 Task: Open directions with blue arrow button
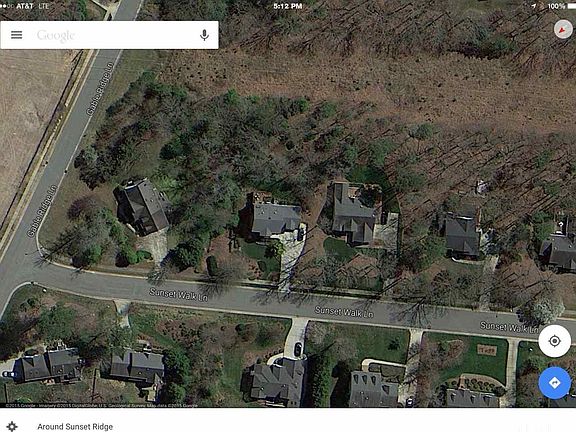click(554, 383)
